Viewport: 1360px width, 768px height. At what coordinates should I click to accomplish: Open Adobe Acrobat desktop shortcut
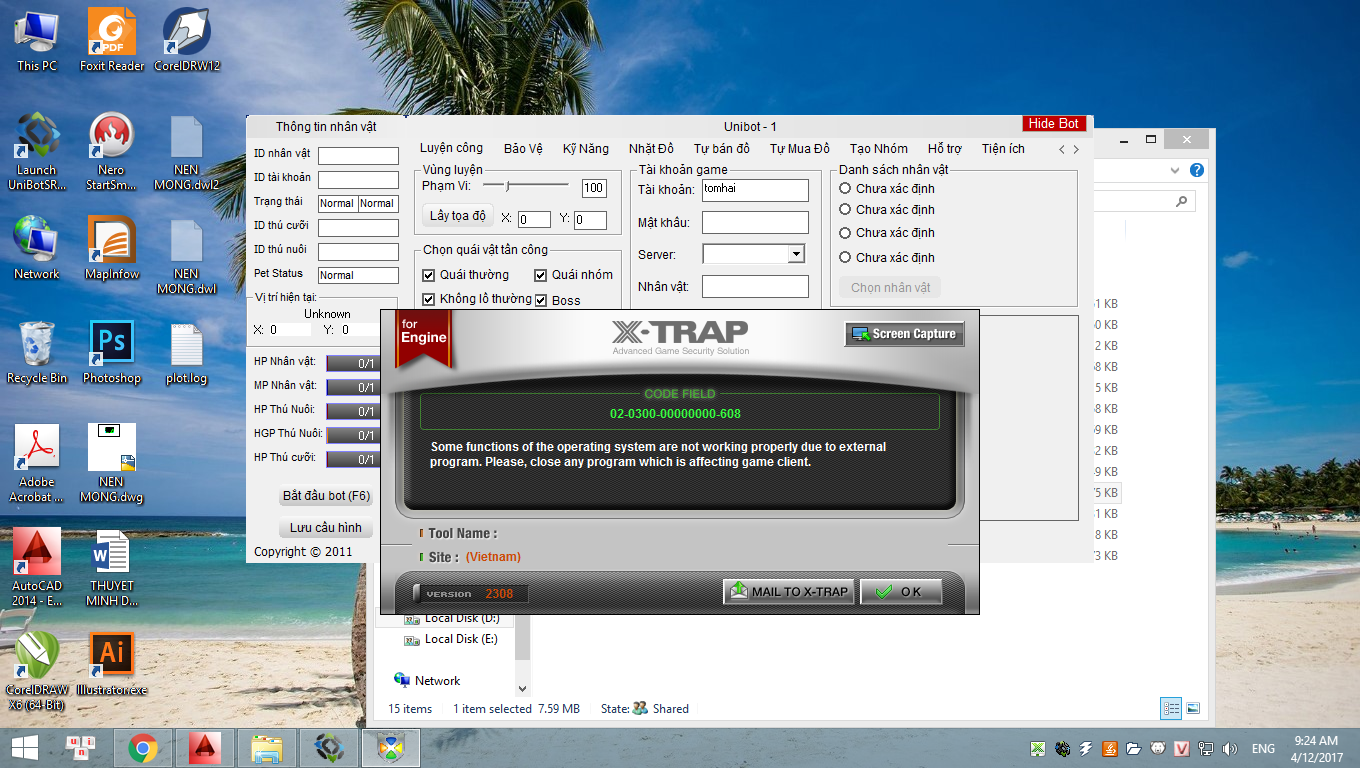37,463
